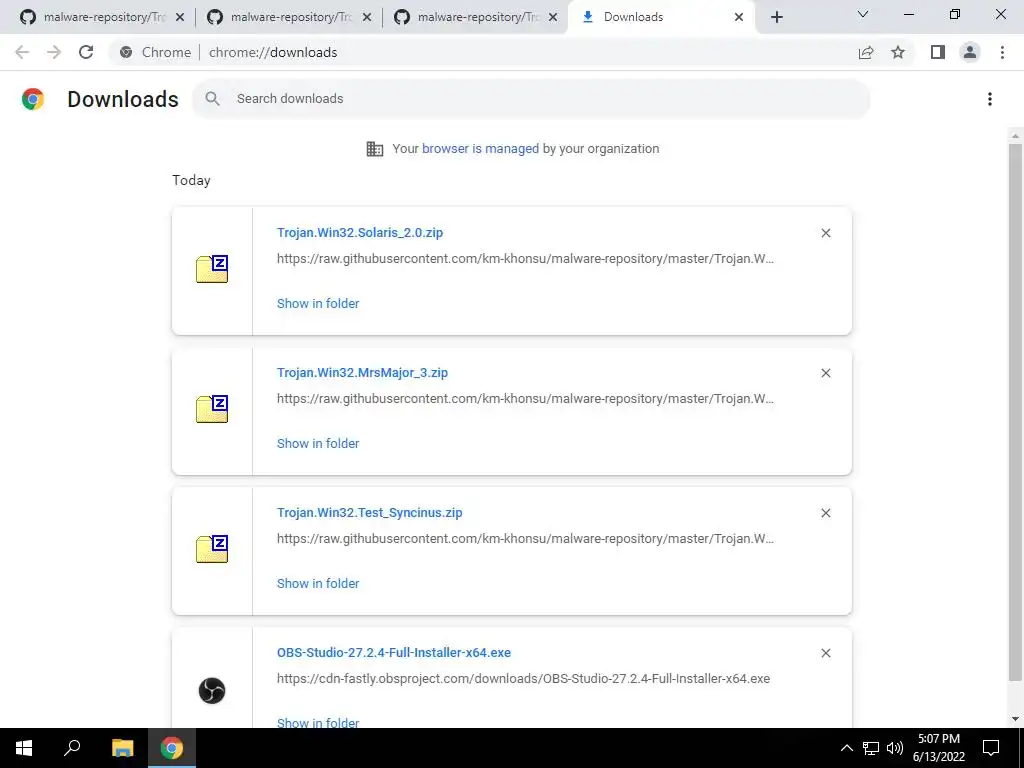Open the tab search chevron
The width and height of the screenshot is (1024, 768).
point(863,14)
